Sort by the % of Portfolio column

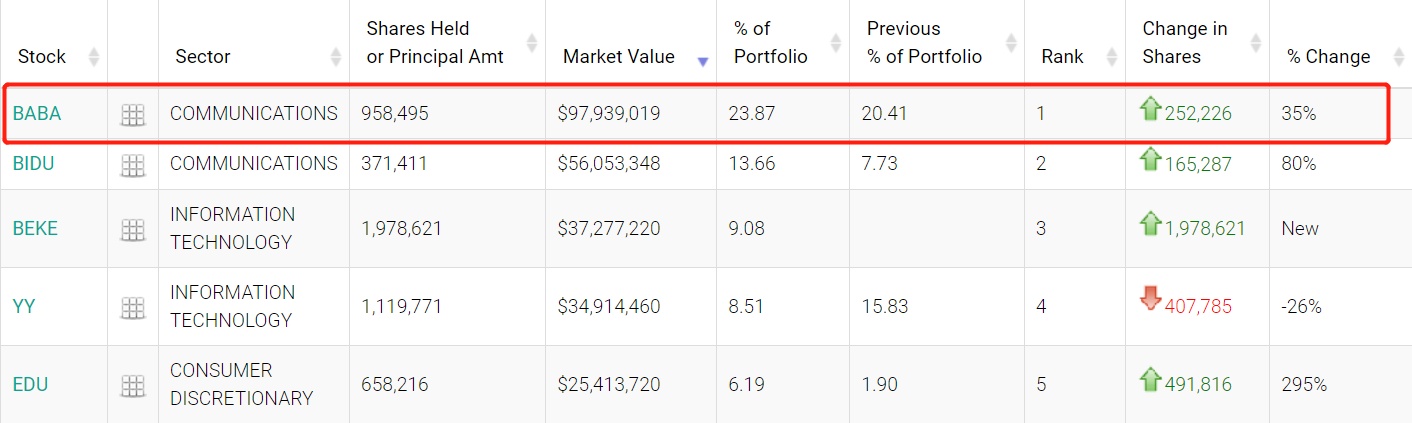[770, 43]
